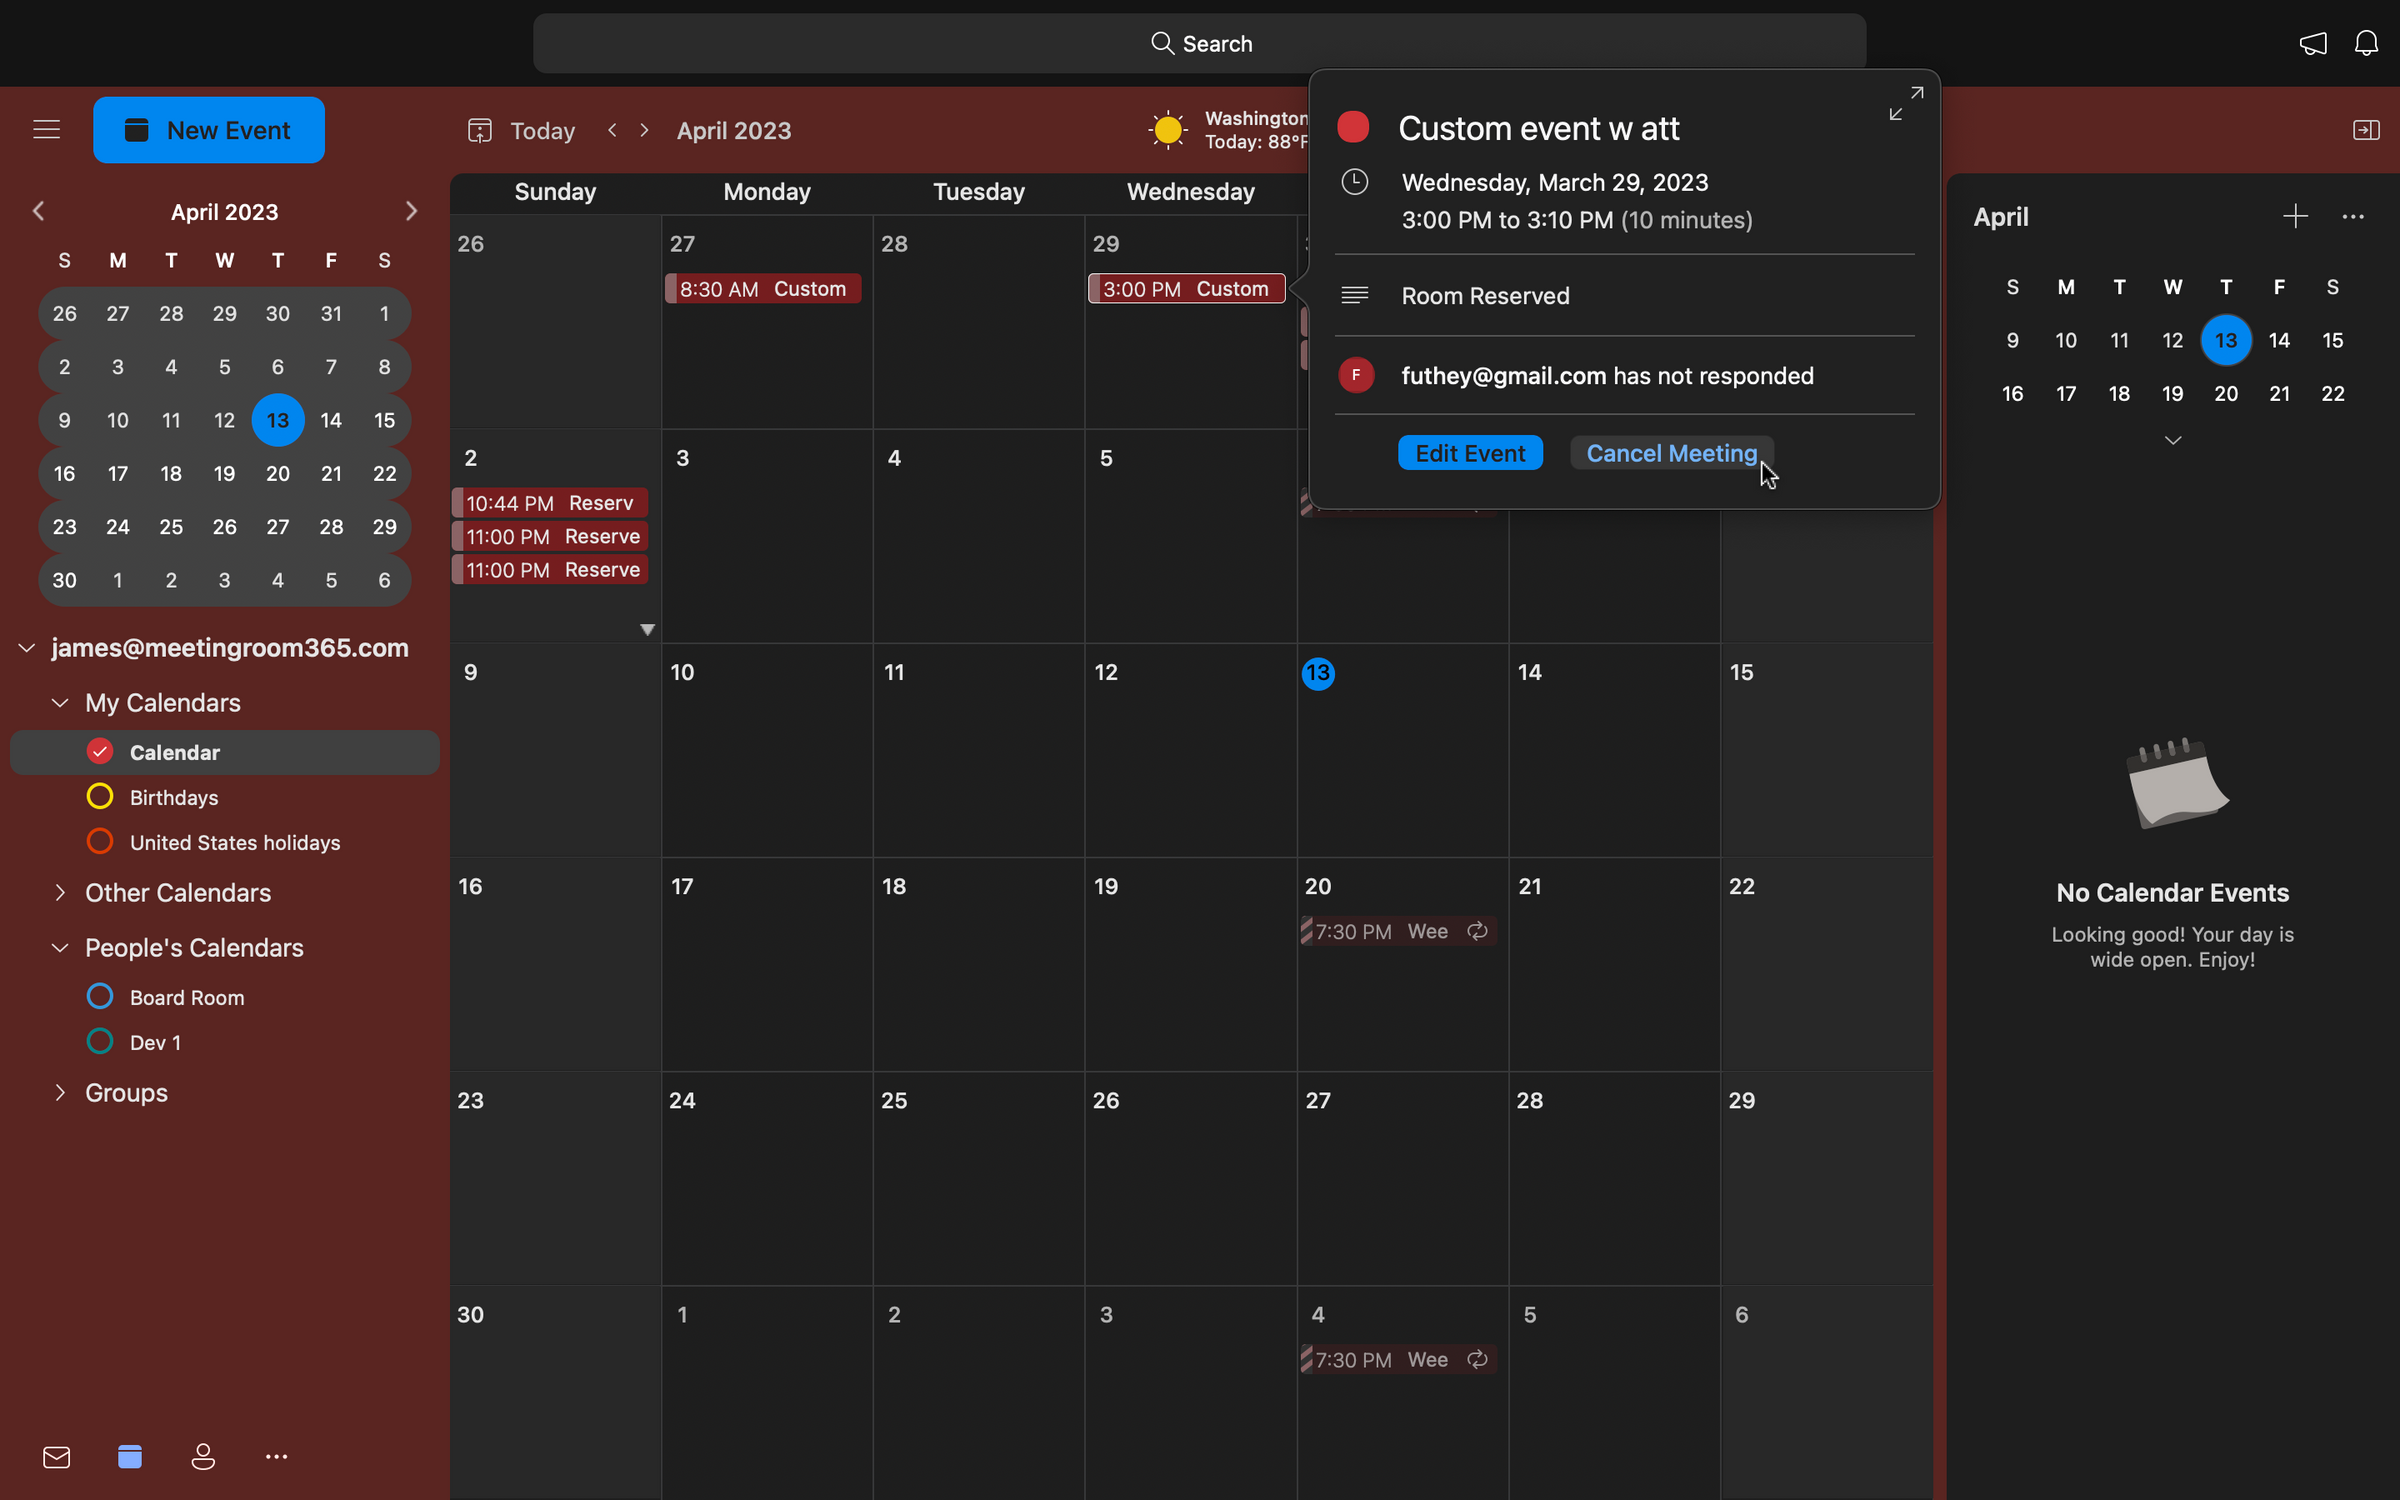Screen dimensions: 2400x1500
Task: Toggle United States holidays calendar
Action: [x=98, y=842]
